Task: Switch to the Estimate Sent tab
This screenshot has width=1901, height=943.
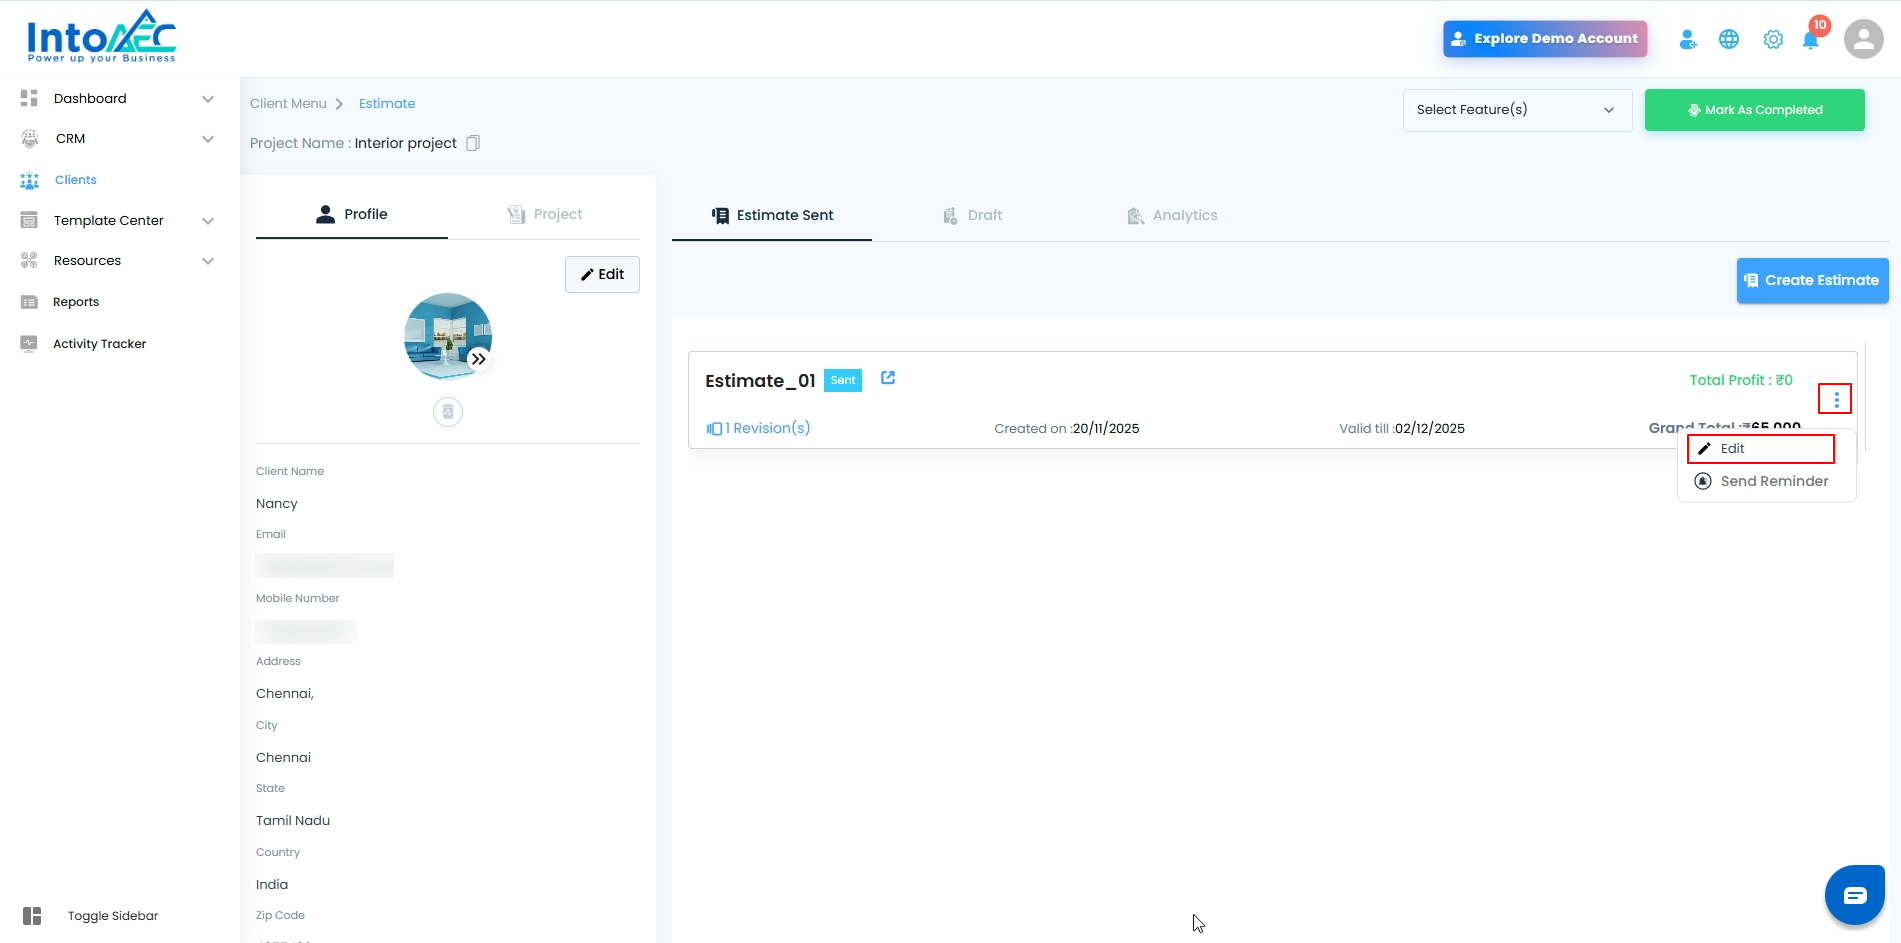Action: 772,215
